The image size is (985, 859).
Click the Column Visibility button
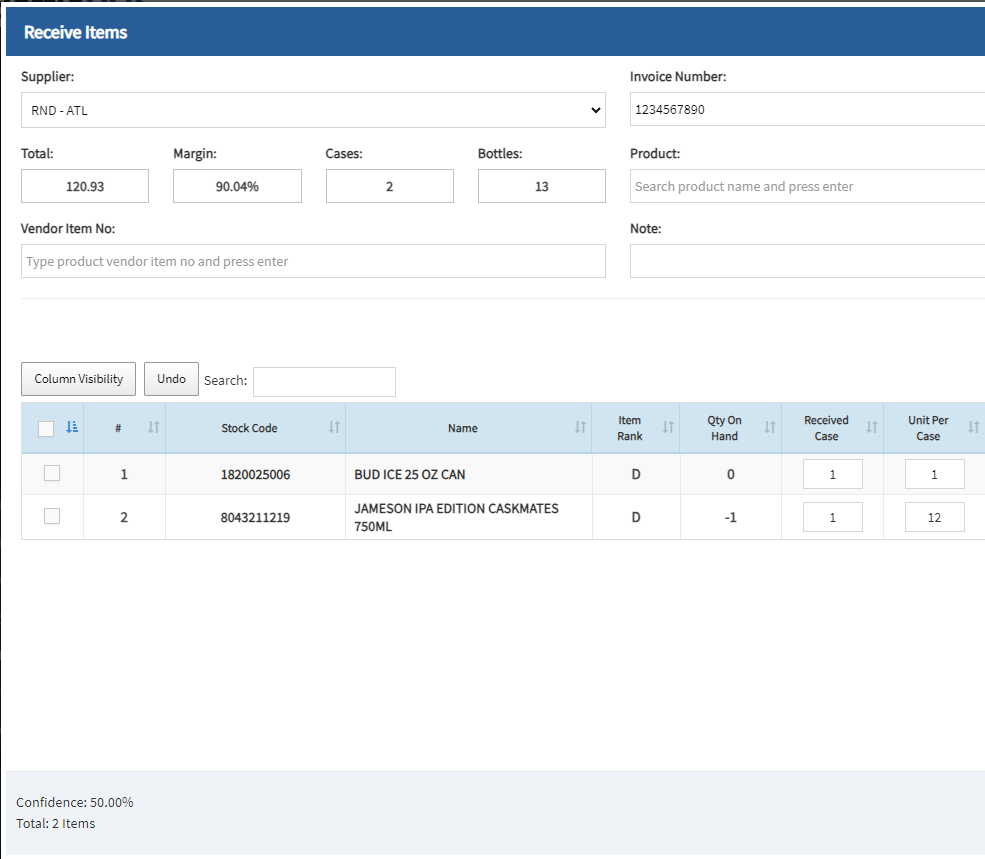(78, 378)
